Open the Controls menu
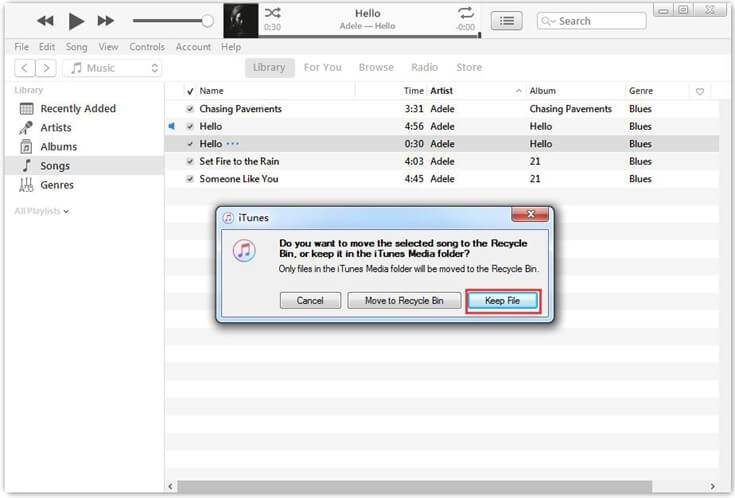 (x=147, y=47)
